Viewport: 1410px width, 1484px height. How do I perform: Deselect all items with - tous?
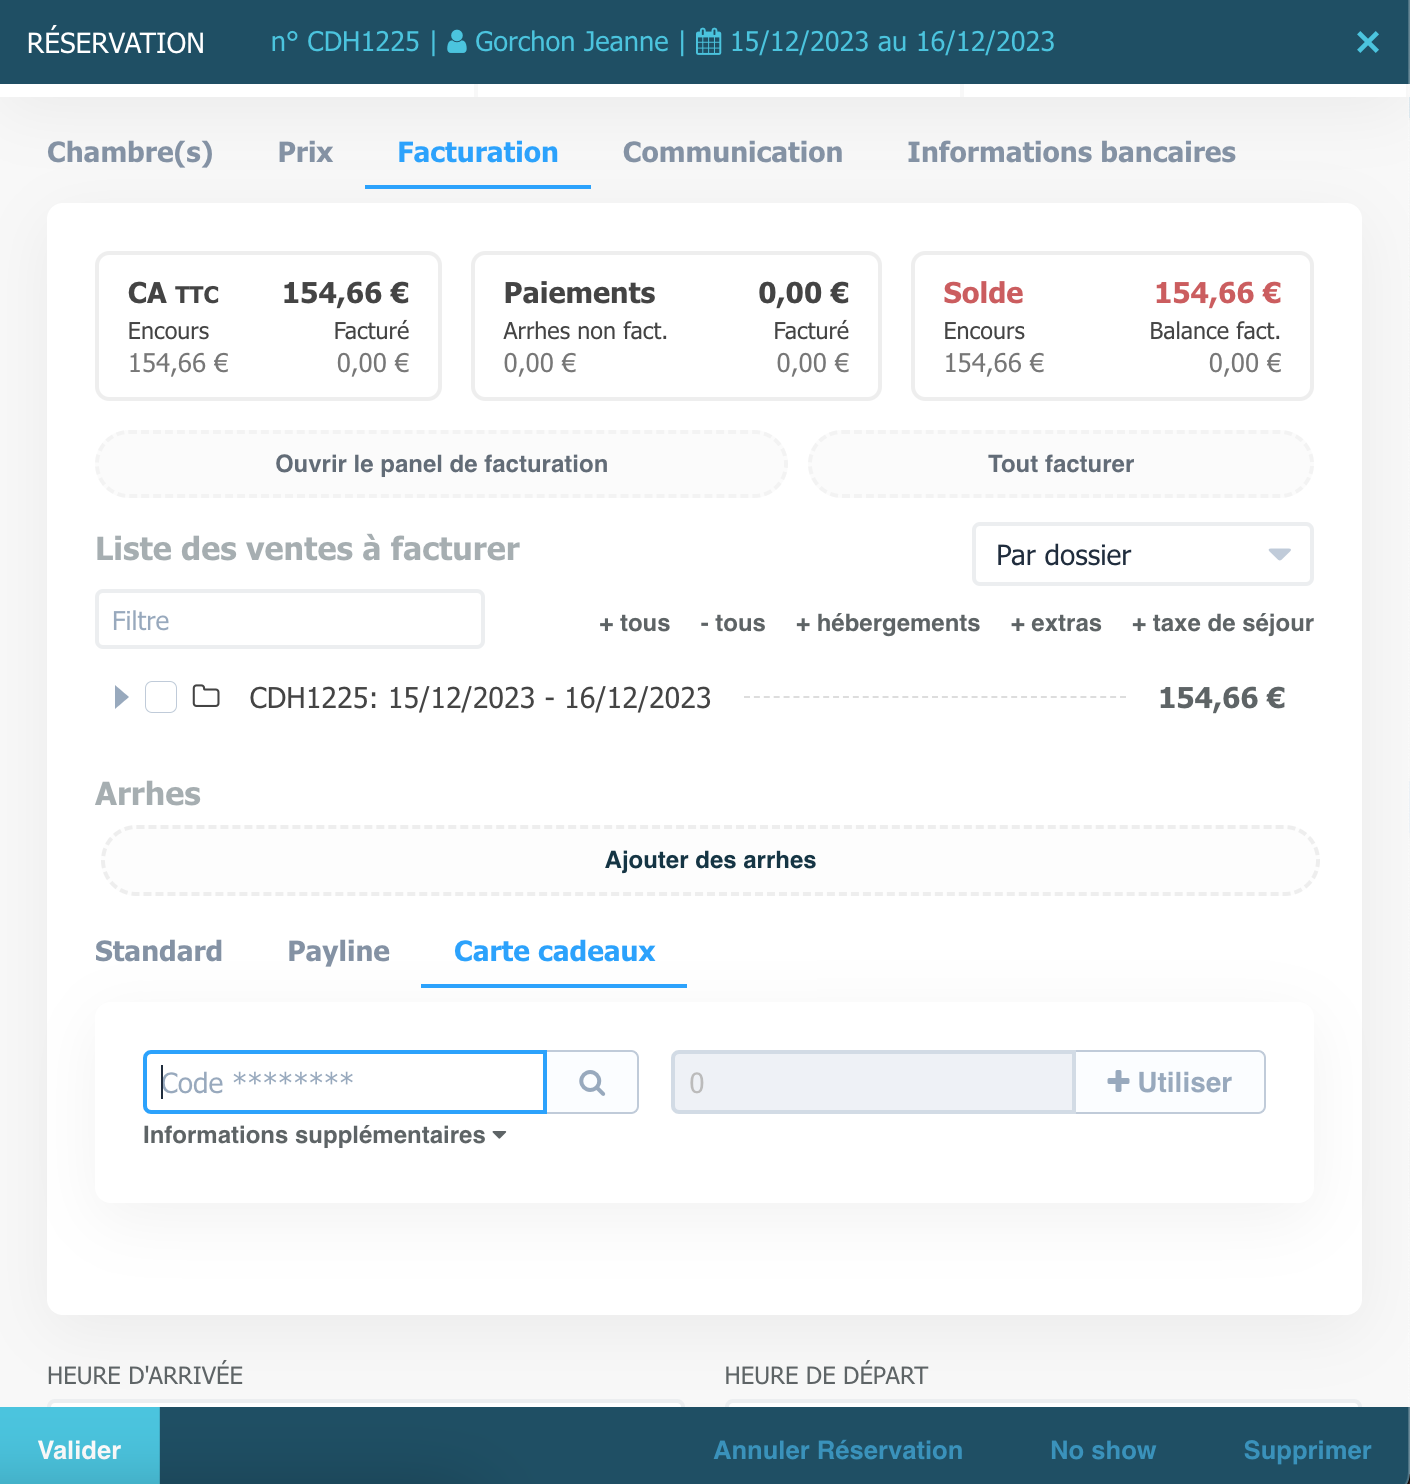click(x=732, y=623)
